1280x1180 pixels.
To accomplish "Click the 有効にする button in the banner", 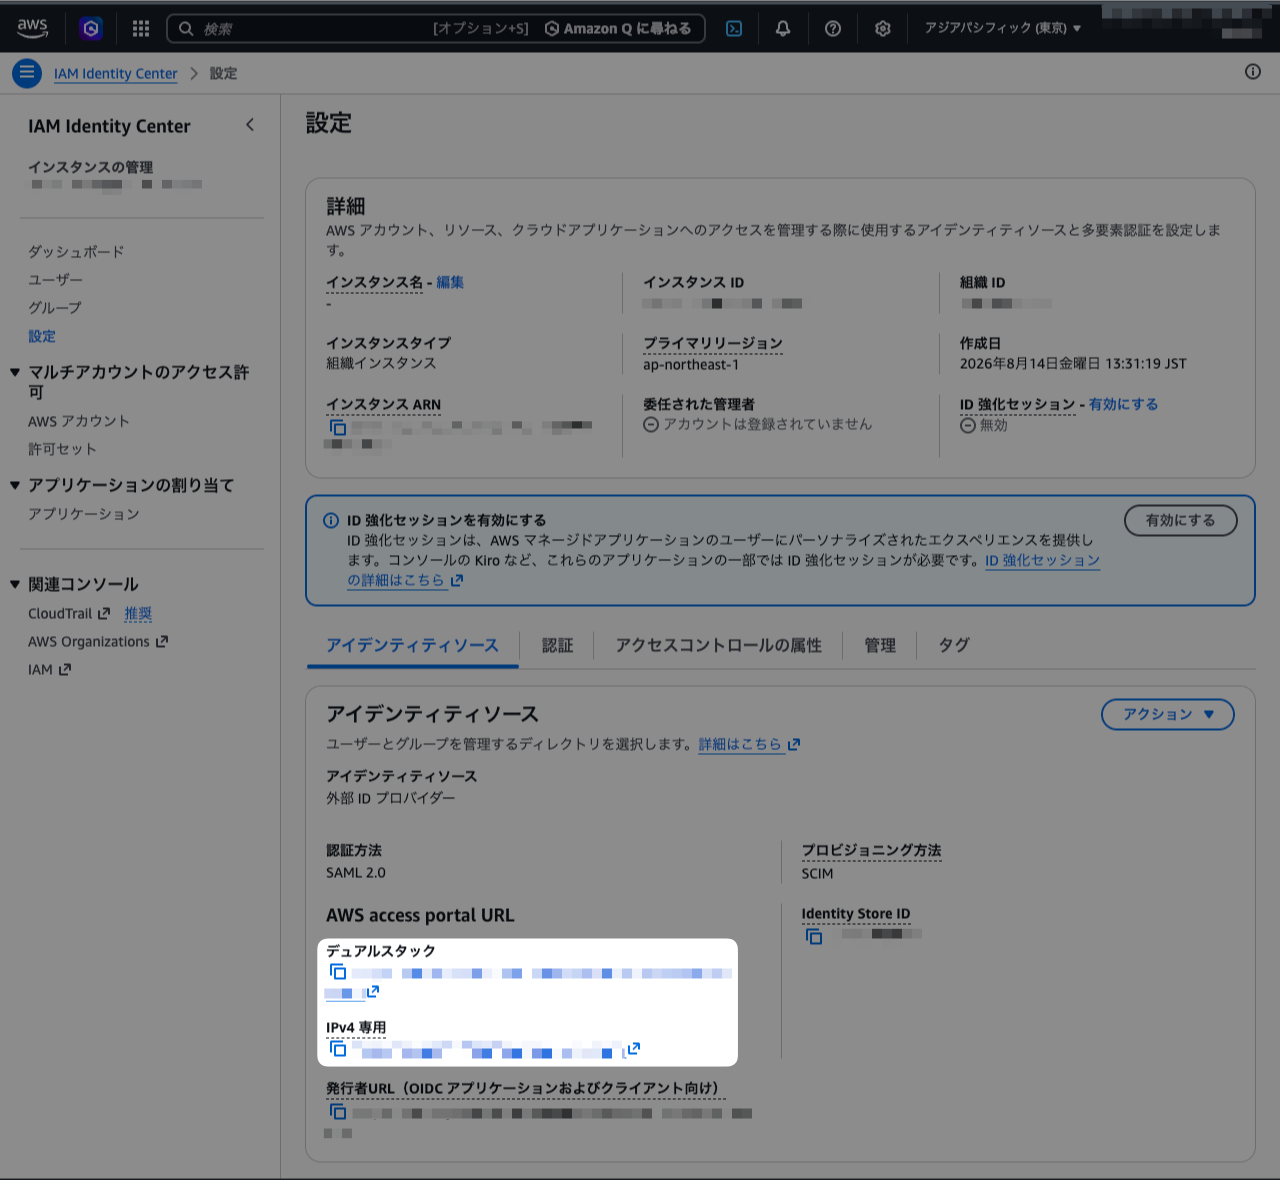I will coord(1181,520).
